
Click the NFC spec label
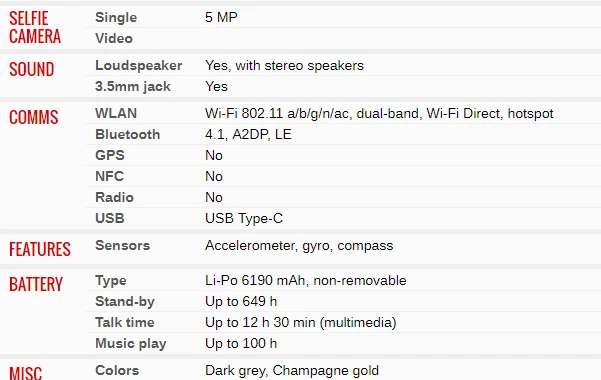(109, 176)
